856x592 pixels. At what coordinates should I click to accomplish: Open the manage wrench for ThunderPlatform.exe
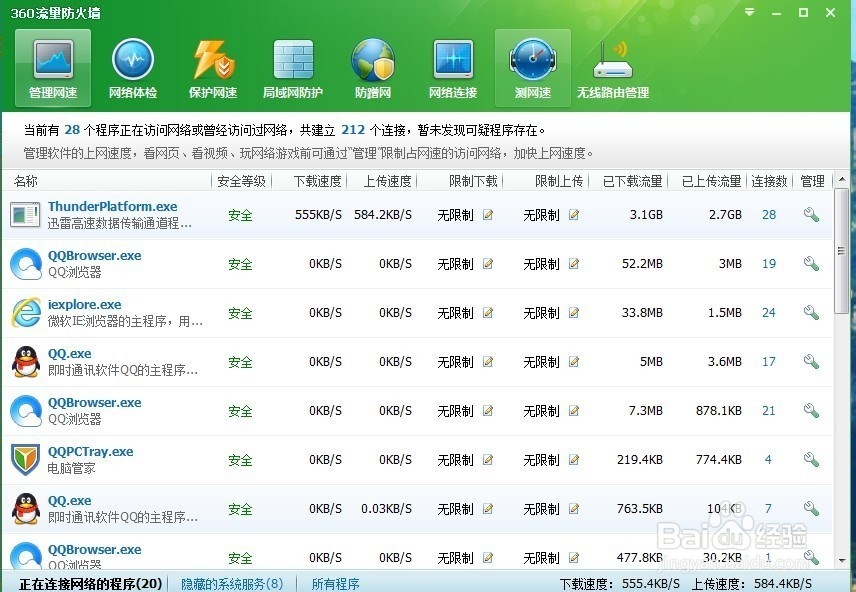[x=812, y=214]
